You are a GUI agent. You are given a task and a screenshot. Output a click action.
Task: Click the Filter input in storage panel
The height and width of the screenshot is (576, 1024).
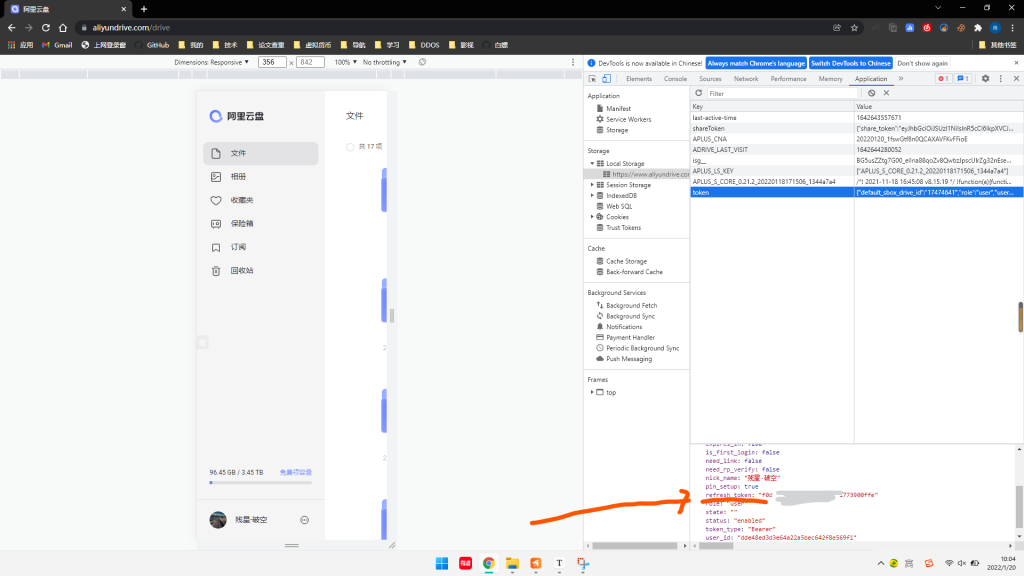point(782,93)
